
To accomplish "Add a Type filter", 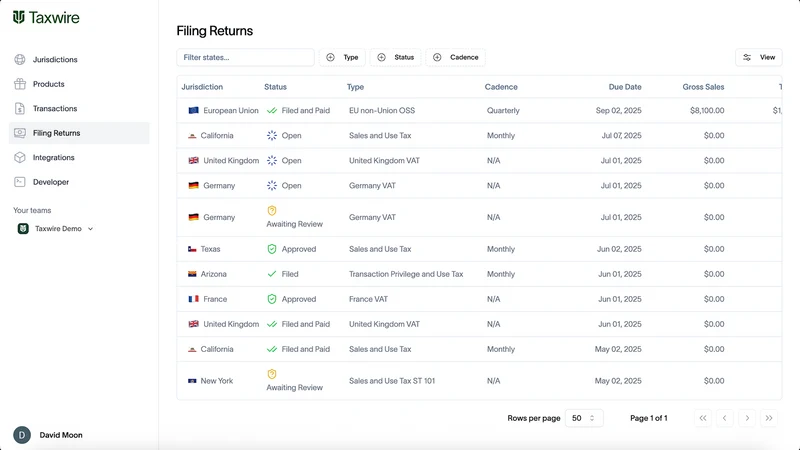I will (342, 57).
